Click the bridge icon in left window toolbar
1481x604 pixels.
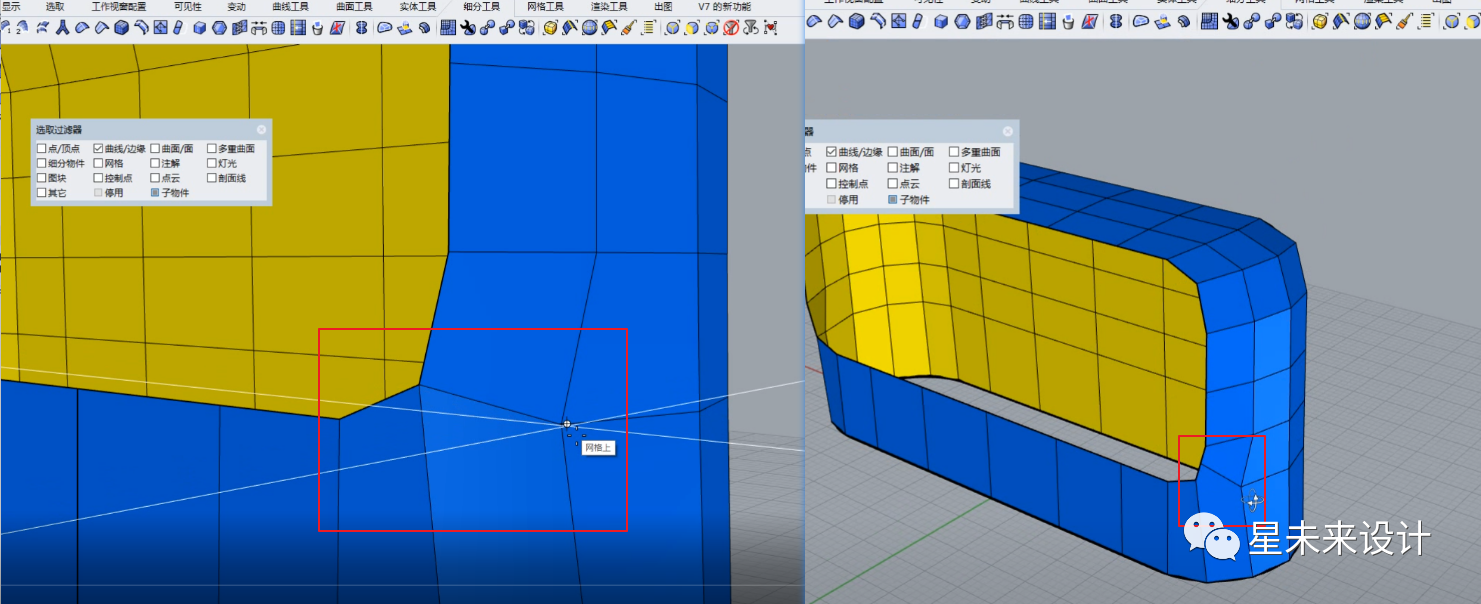click(259, 28)
